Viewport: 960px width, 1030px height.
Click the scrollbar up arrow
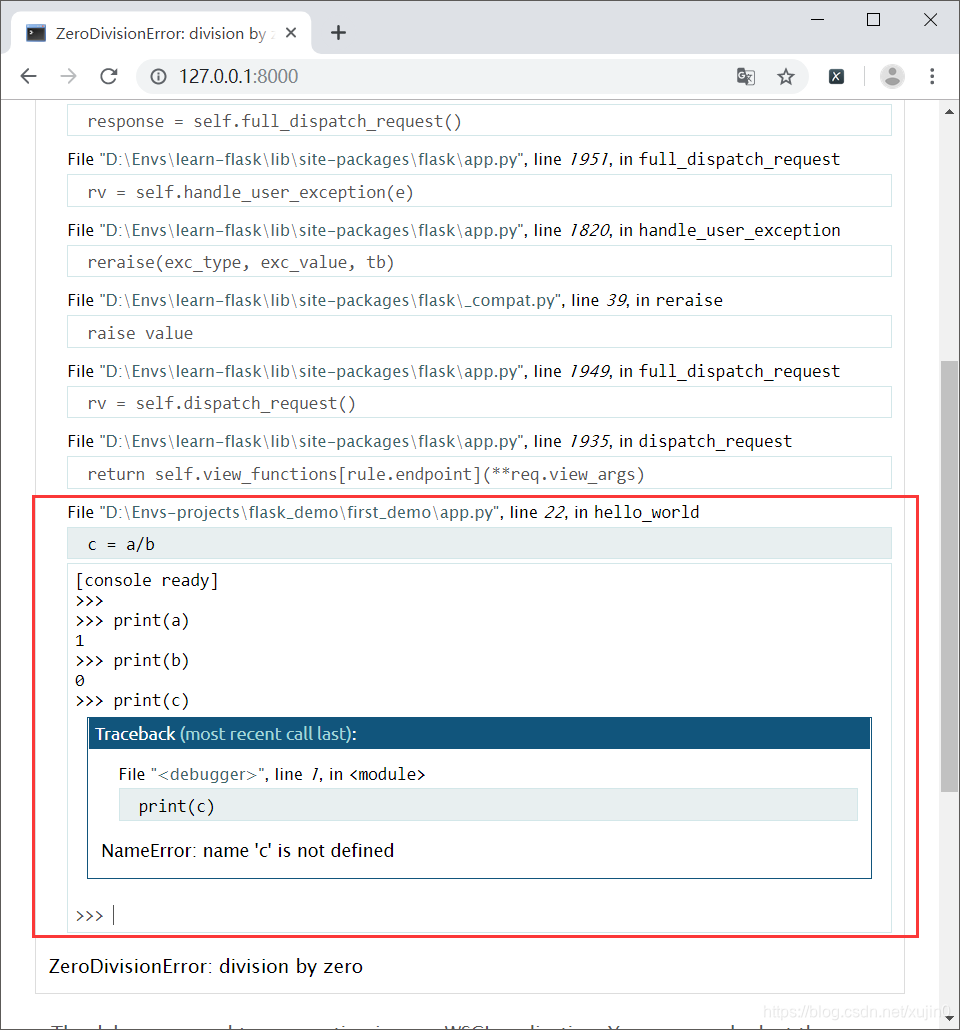coord(949,112)
